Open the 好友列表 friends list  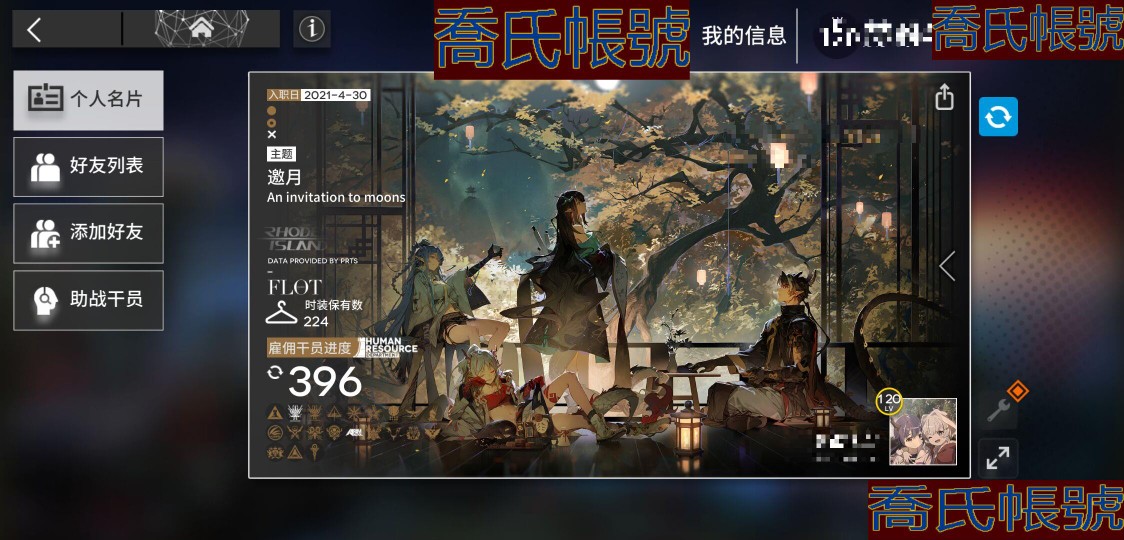tap(88, 166)
